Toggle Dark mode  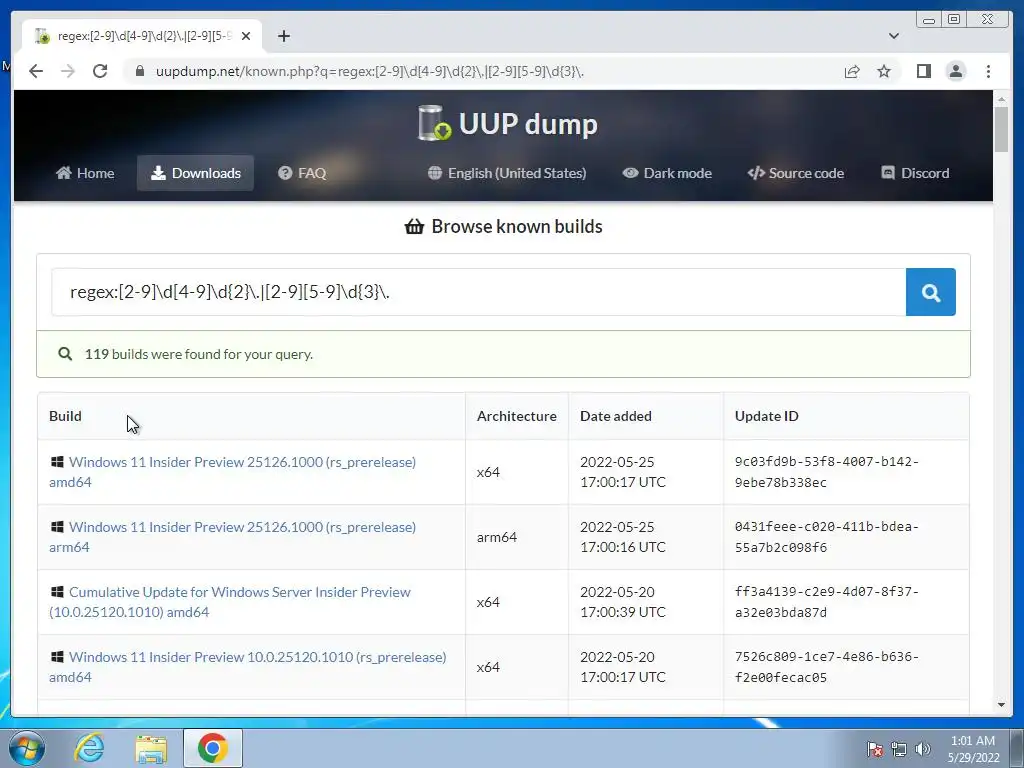(667, 173)
